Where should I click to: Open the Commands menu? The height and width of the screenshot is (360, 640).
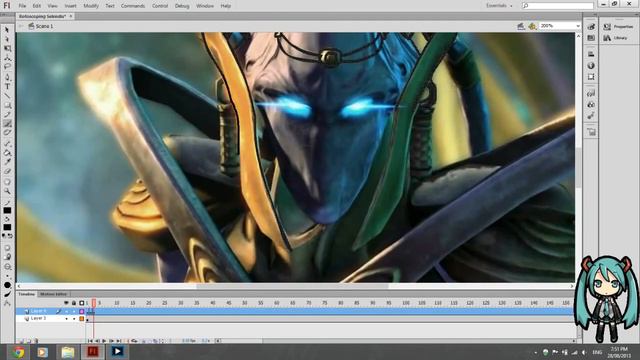[133, 6]
